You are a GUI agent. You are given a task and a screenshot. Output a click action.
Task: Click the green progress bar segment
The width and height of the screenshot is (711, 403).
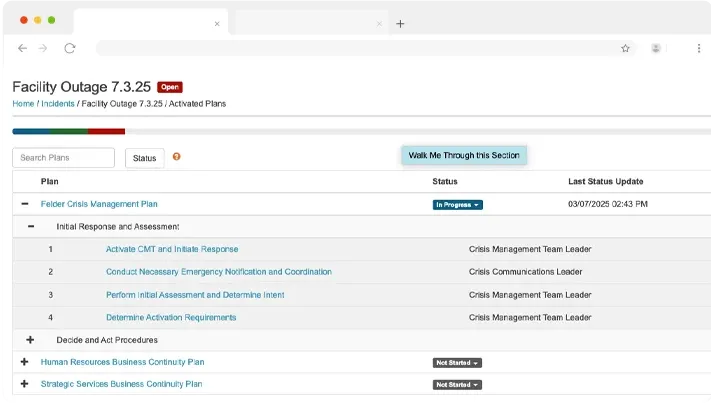click(x=69, y=131)
